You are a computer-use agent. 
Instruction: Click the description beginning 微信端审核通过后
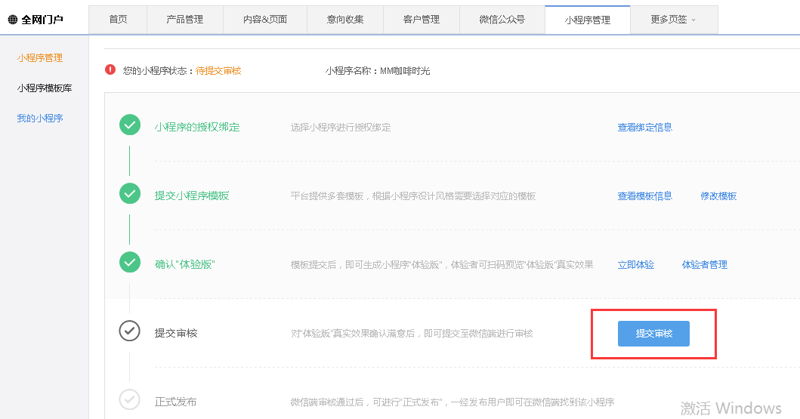(x=453, y=402)
